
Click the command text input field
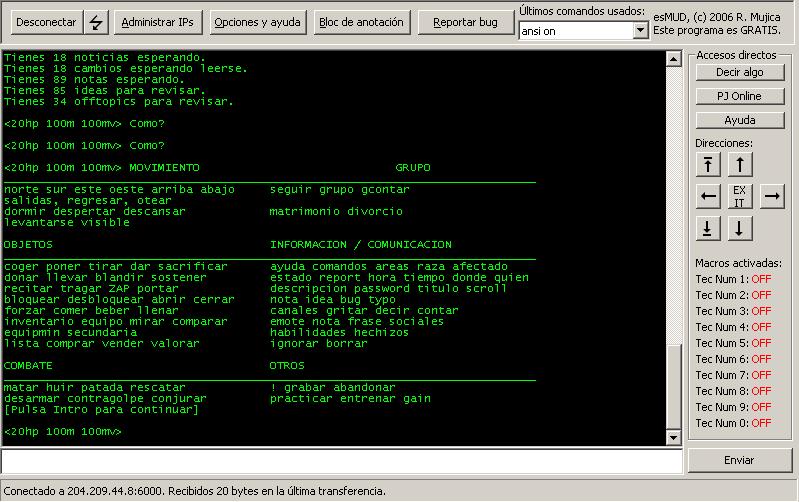coord(340,461)
